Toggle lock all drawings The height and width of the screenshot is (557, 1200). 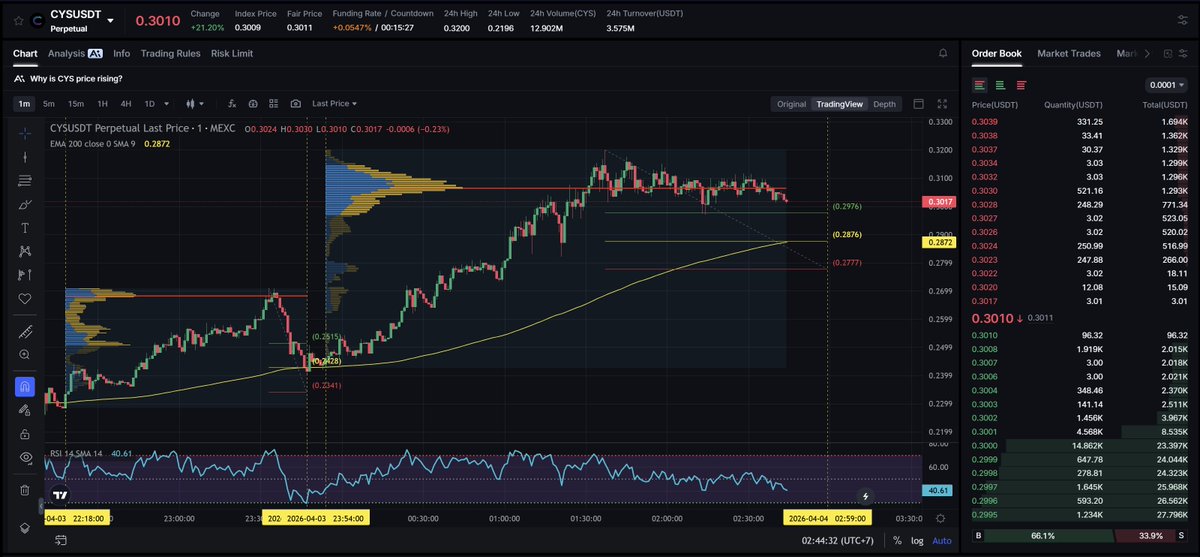coord(25,434)
